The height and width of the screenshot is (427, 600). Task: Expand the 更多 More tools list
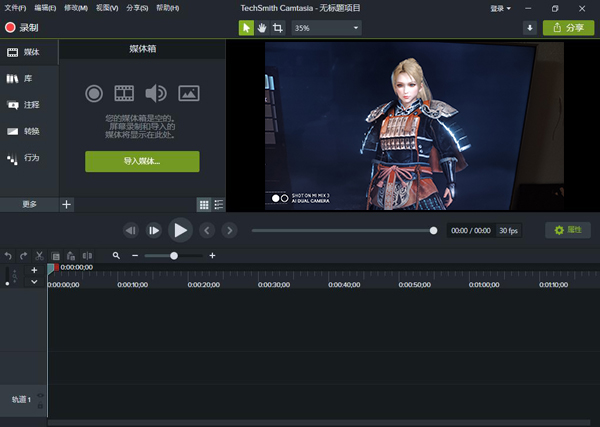[29, 204]
